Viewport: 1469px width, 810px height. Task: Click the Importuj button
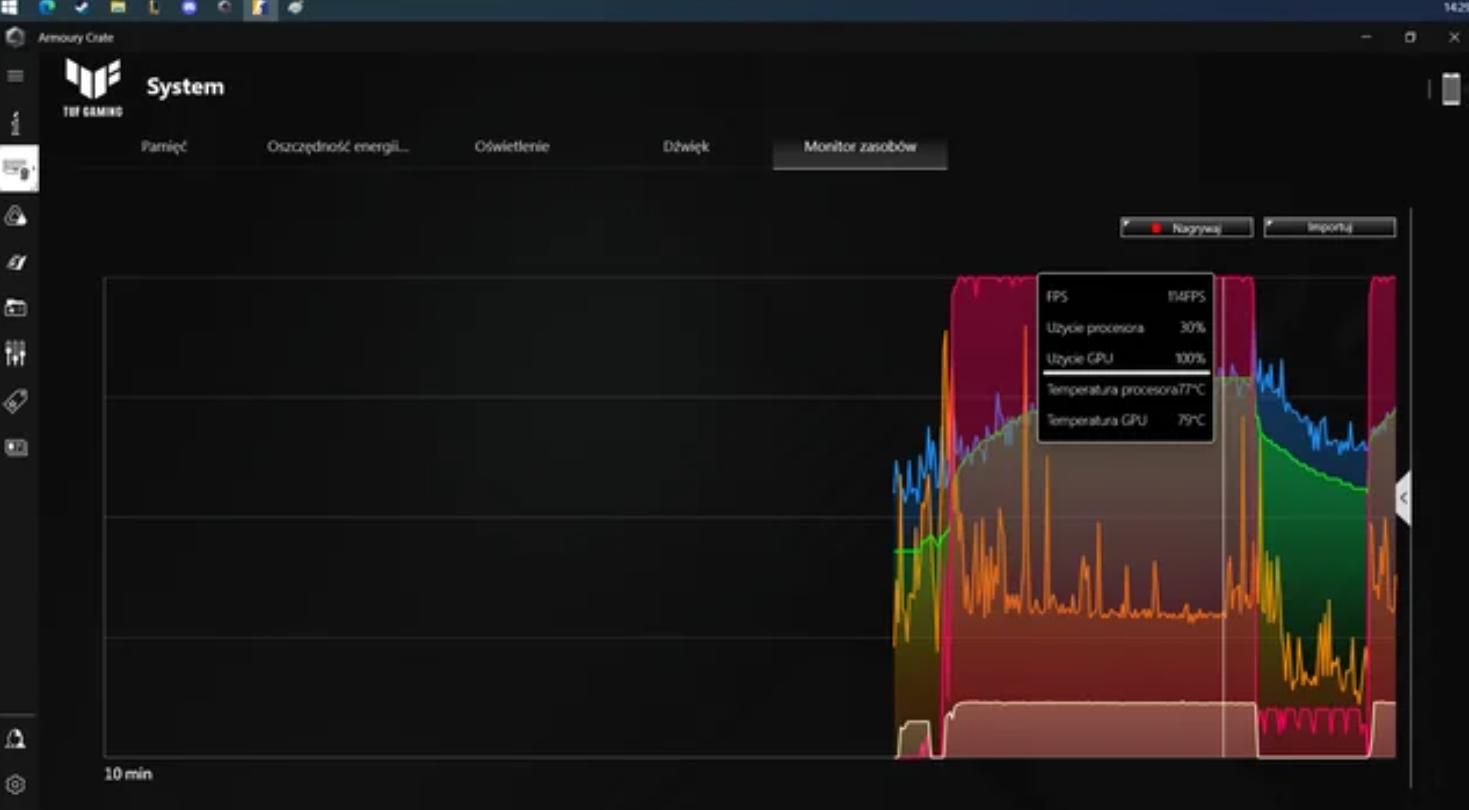coord(1329,228)
